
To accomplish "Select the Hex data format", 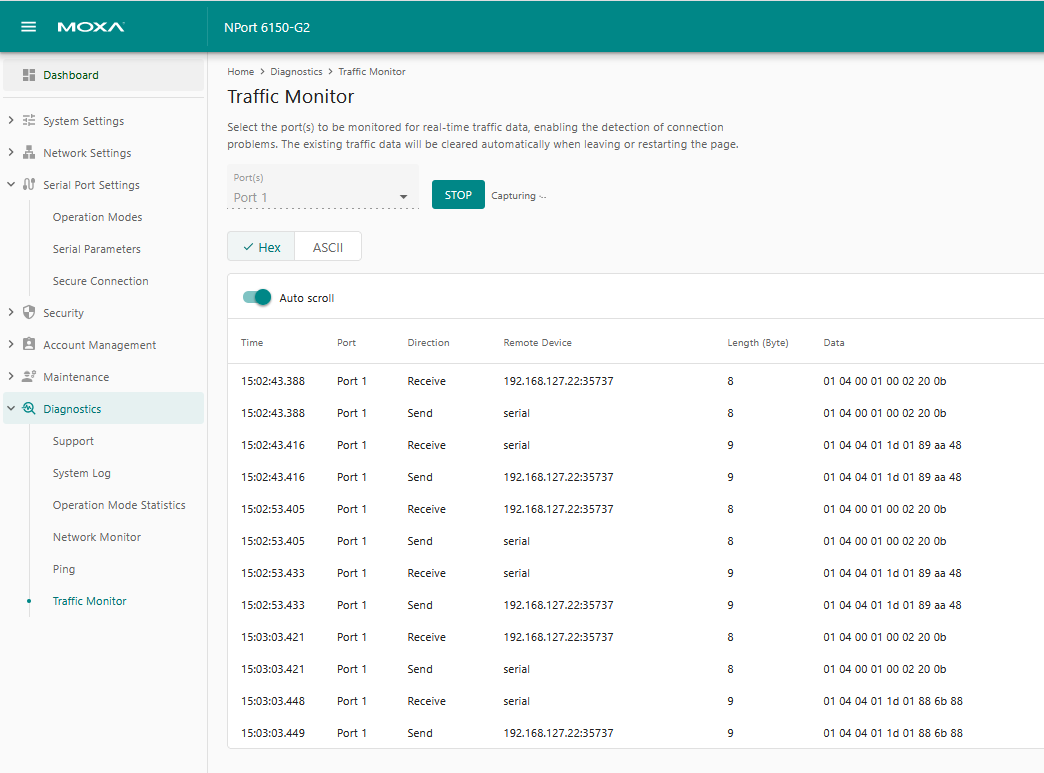I will point(262,247).
